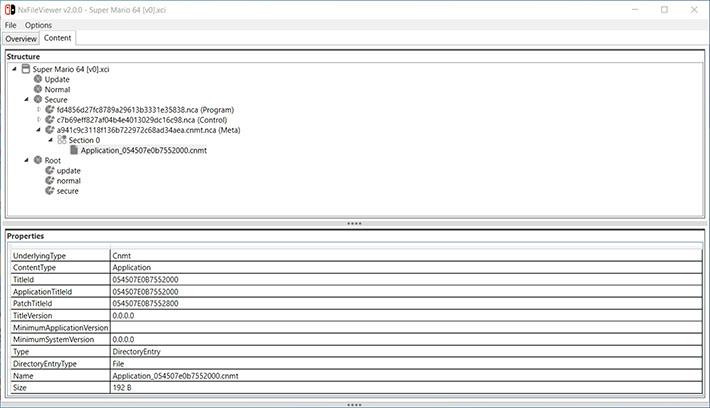Select the lowercase normal item under Root
710x408 pixels.
coord(68,181)
